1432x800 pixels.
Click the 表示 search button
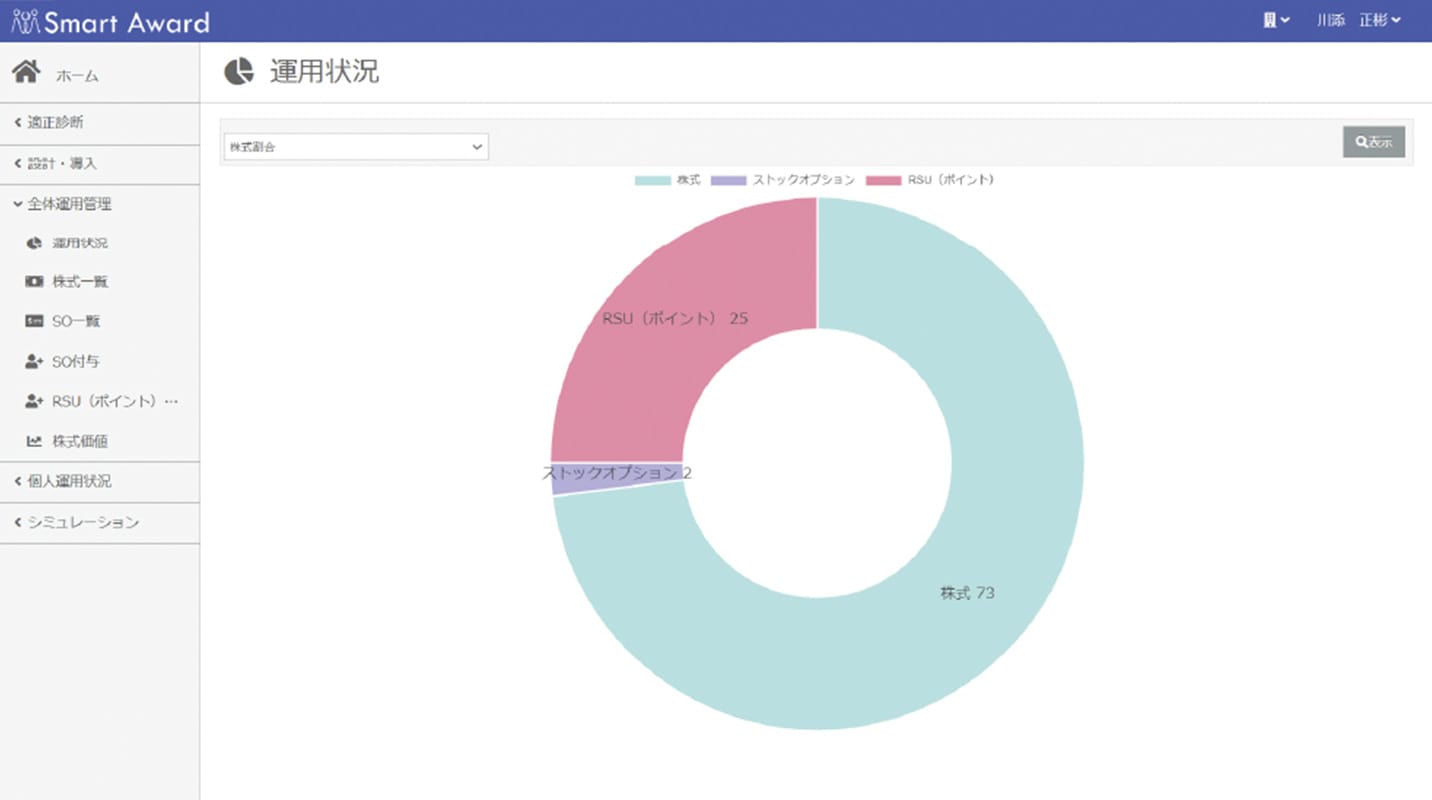[1374, 142]
